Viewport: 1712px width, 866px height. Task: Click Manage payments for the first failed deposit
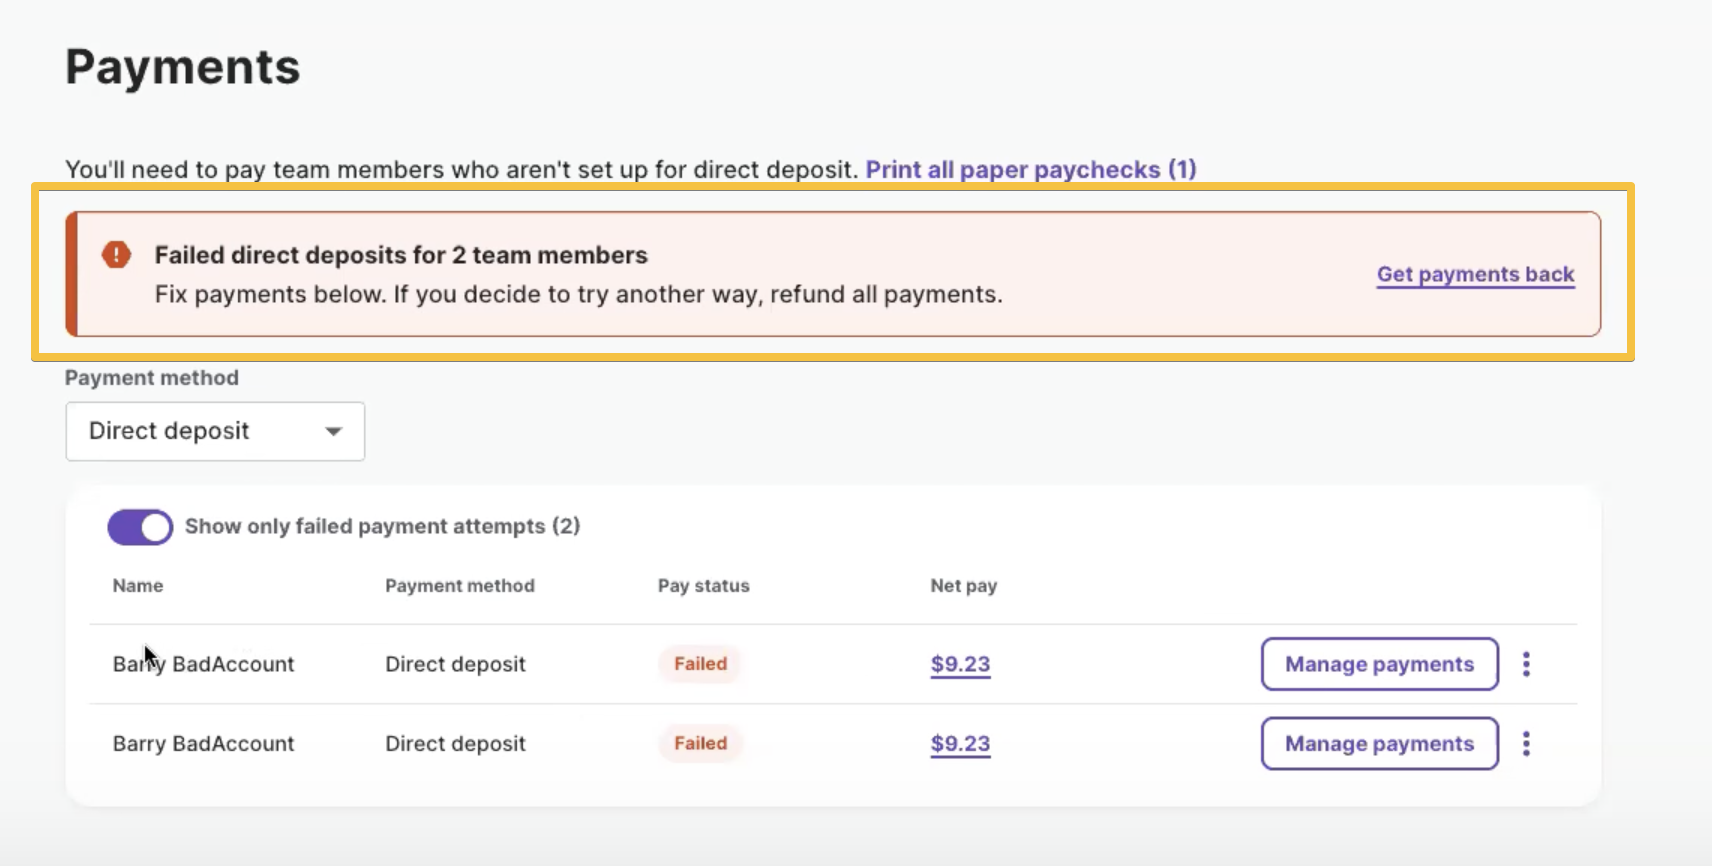(x=1379, y=663)
